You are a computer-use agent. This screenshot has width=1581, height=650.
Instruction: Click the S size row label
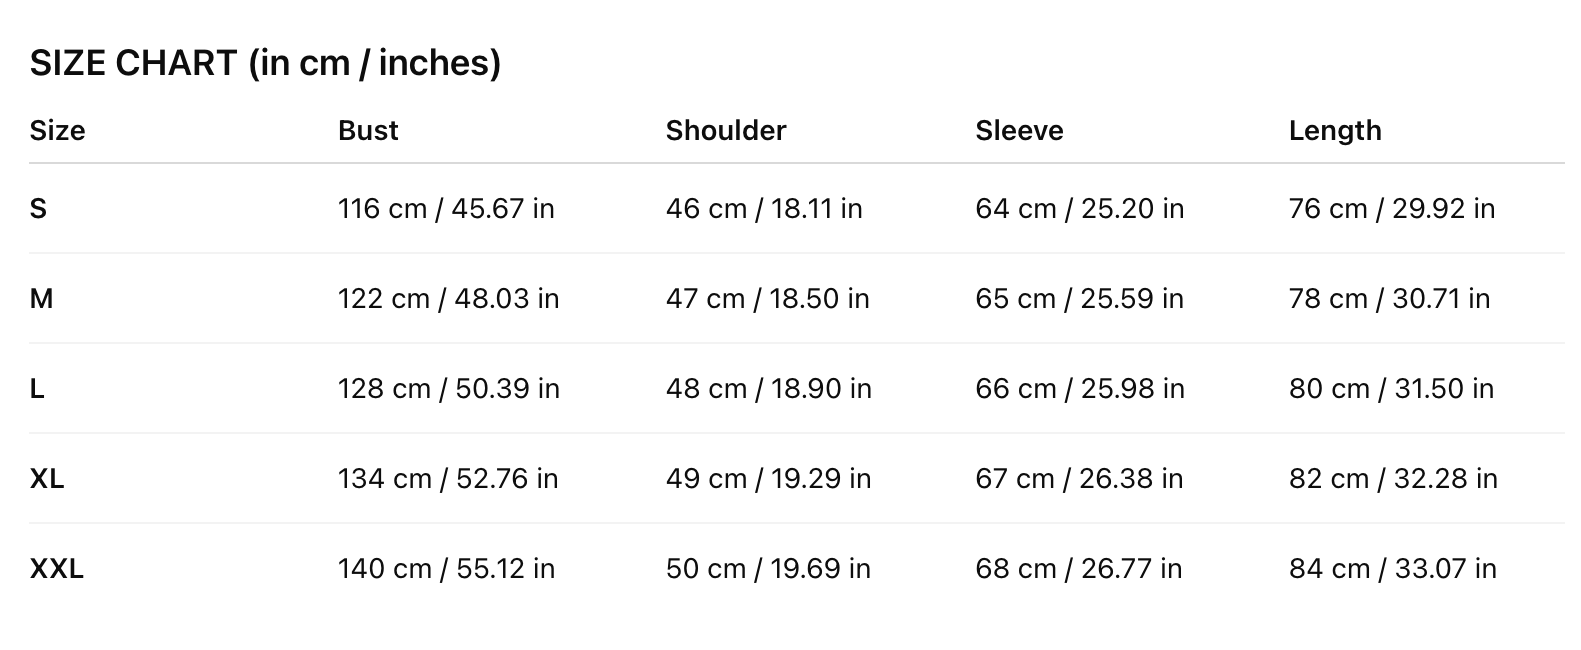(x=38, y=209)
